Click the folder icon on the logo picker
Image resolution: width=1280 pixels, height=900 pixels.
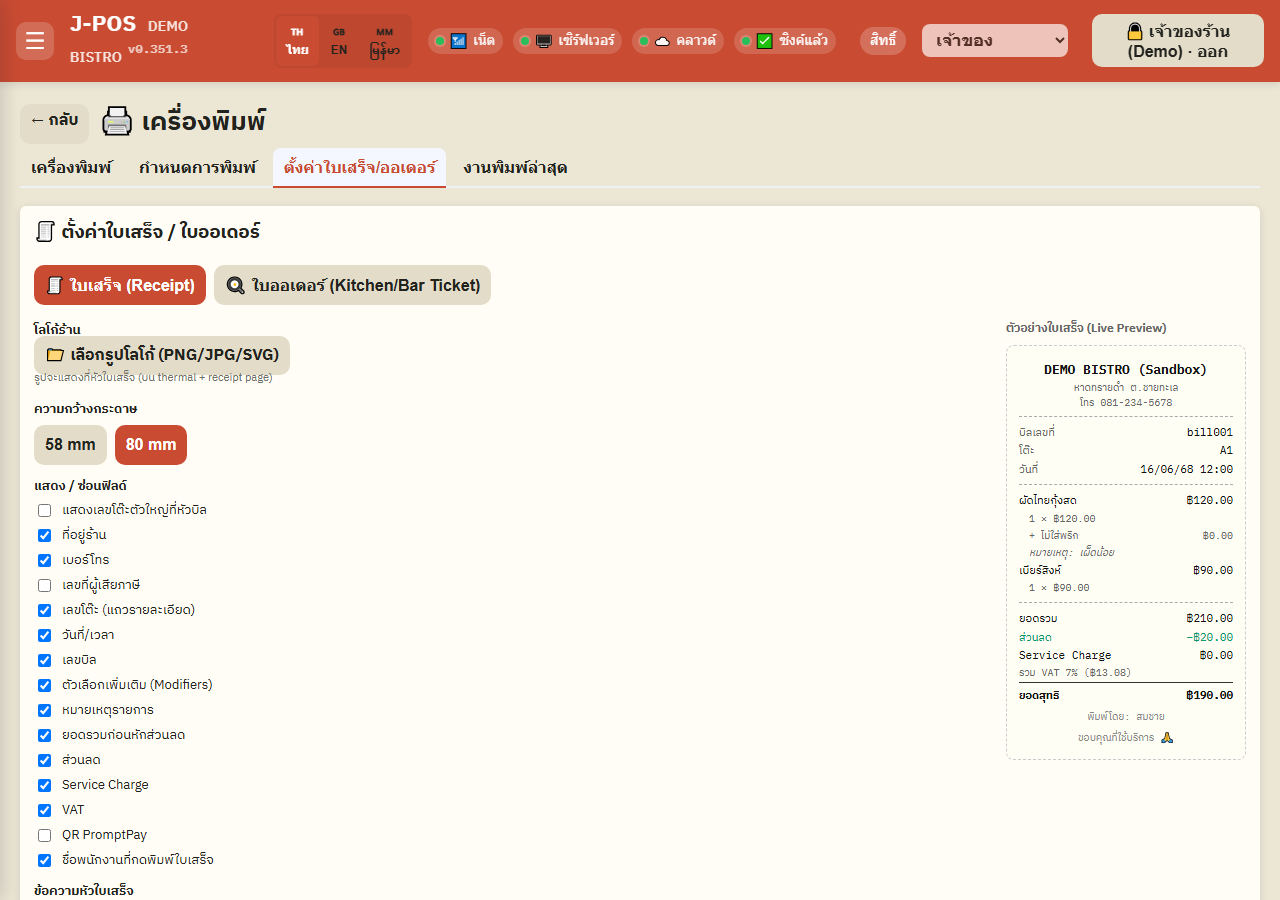[x=55, y=355]
